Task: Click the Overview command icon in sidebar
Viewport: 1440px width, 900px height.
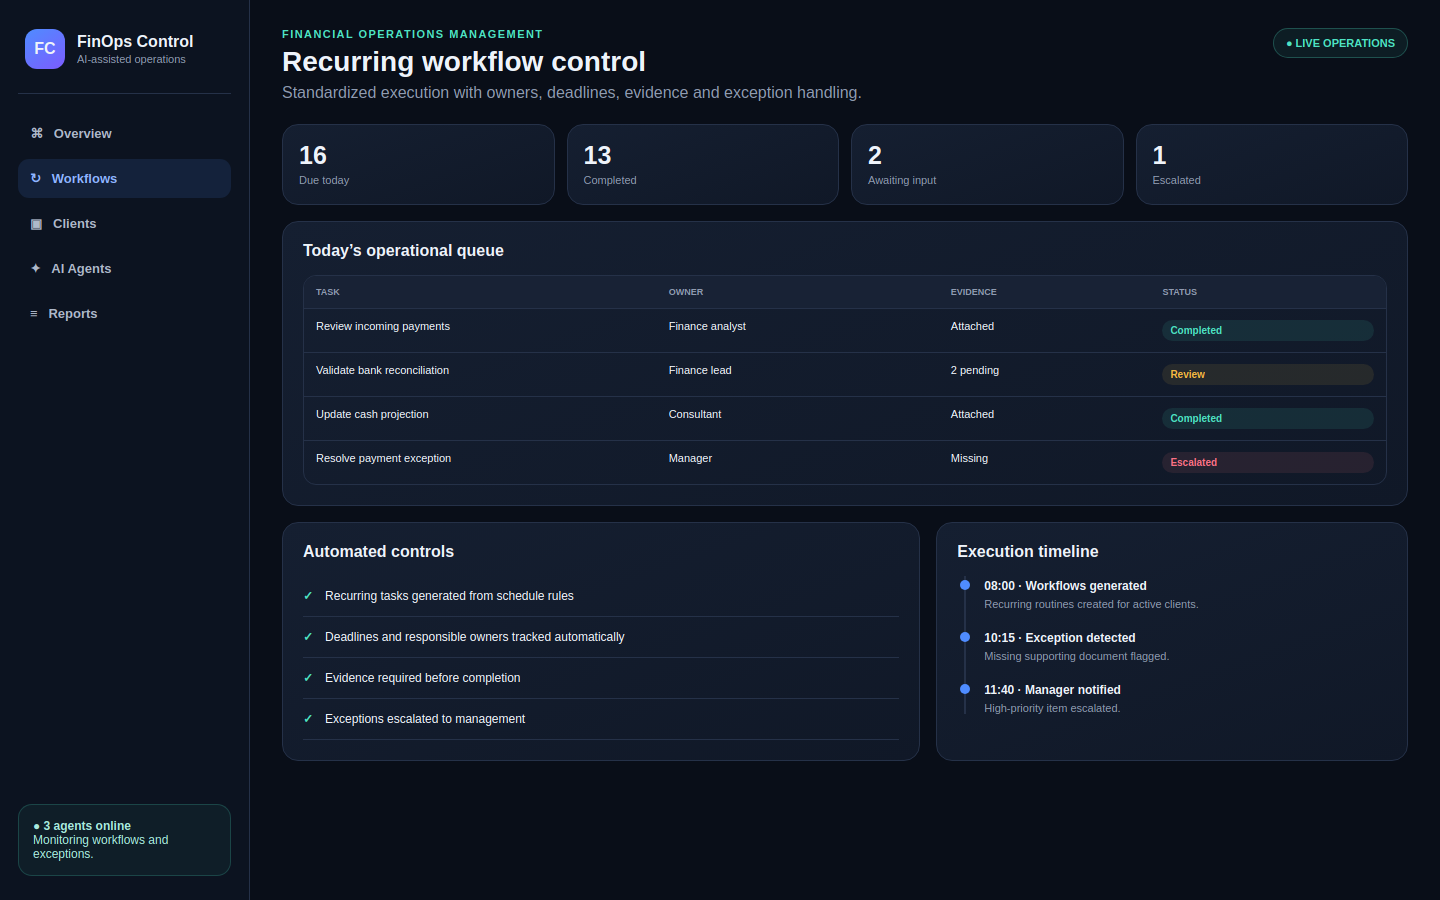Action: (37, 133)
